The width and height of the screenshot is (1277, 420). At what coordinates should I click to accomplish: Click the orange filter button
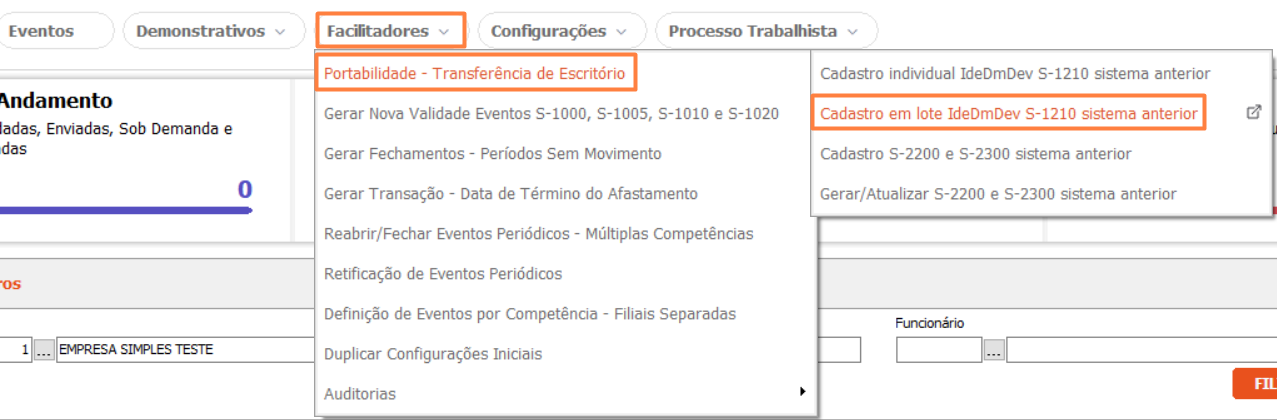pyautogui.click(x=1255, y=384)
